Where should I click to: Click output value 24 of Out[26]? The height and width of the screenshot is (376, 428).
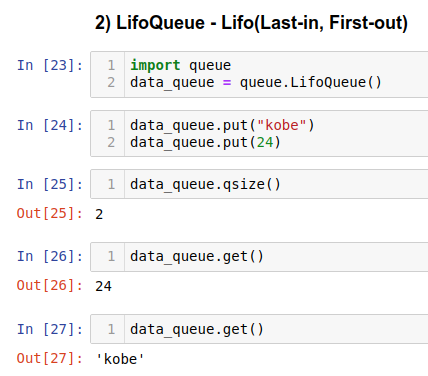tap(103, 286)
